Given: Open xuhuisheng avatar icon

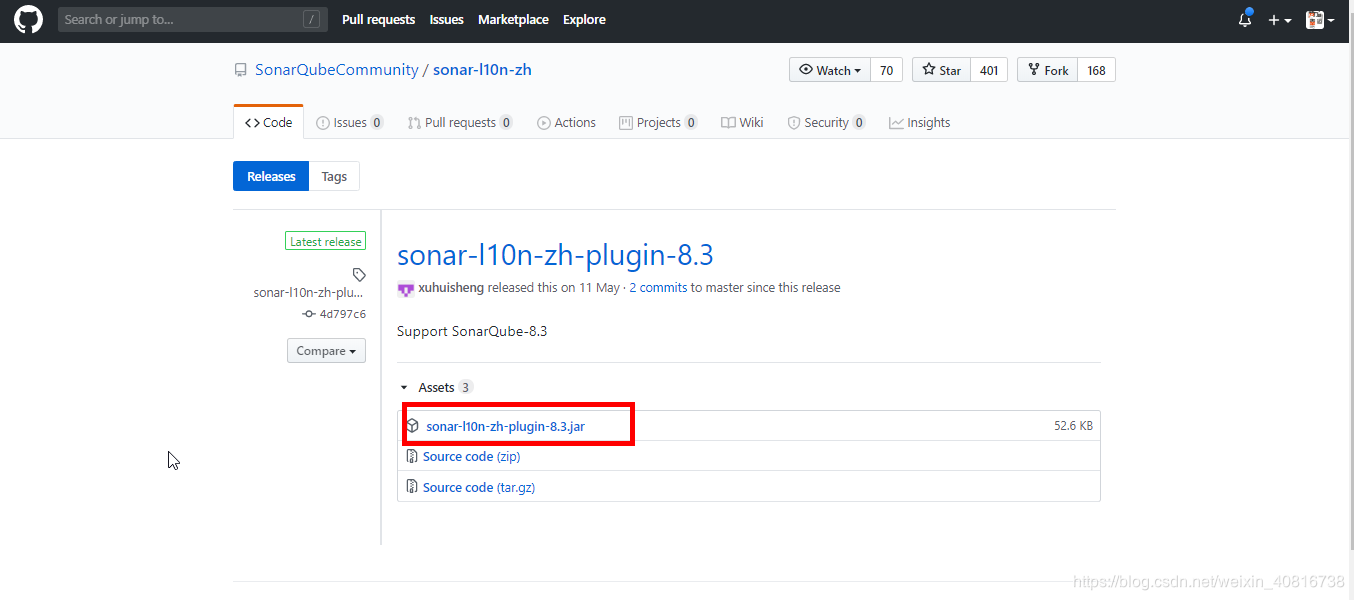Looking at the screenshot, I should coord(405,288).
